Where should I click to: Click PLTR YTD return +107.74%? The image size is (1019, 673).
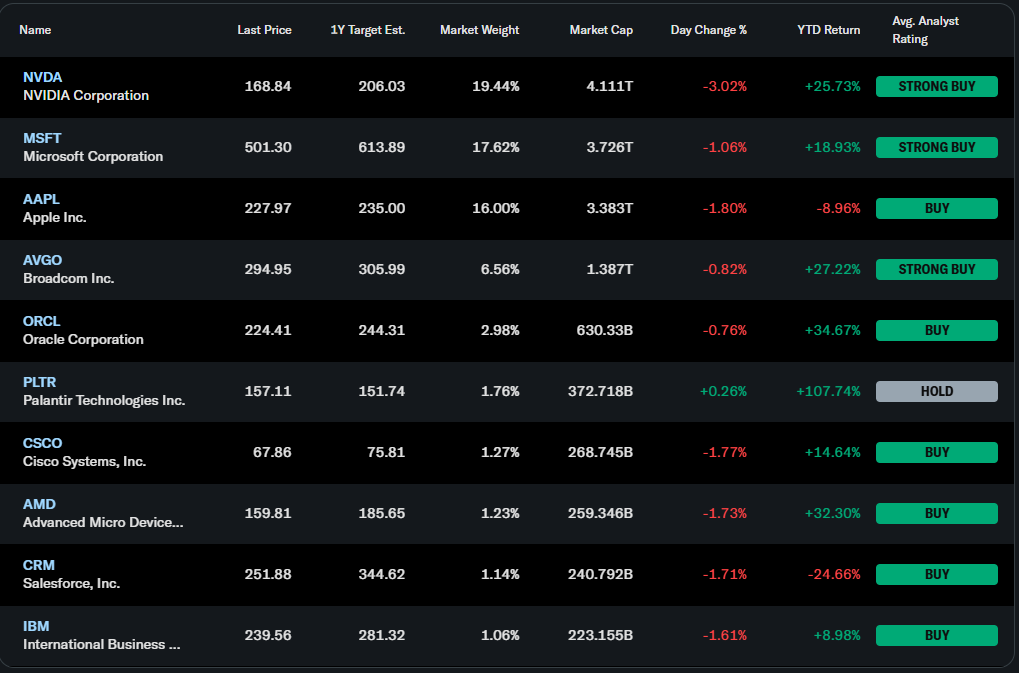(829, 392)
